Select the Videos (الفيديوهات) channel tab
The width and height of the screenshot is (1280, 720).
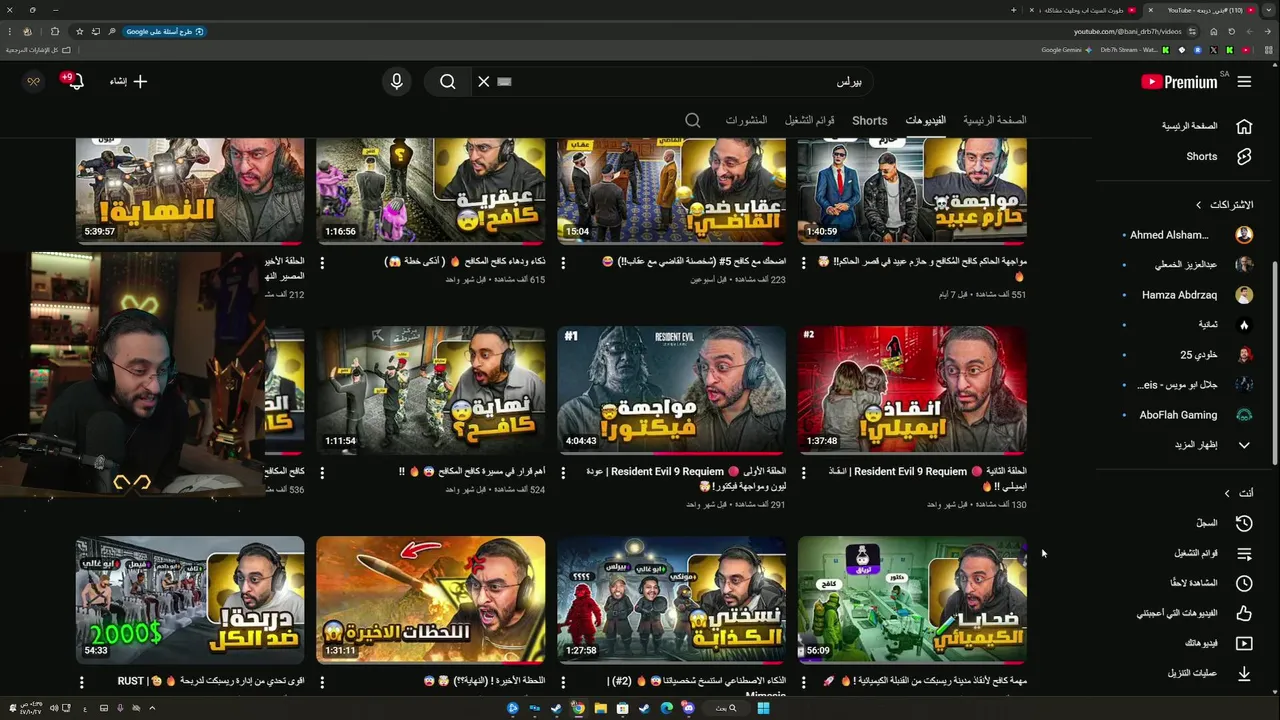(x=925, y=120)
